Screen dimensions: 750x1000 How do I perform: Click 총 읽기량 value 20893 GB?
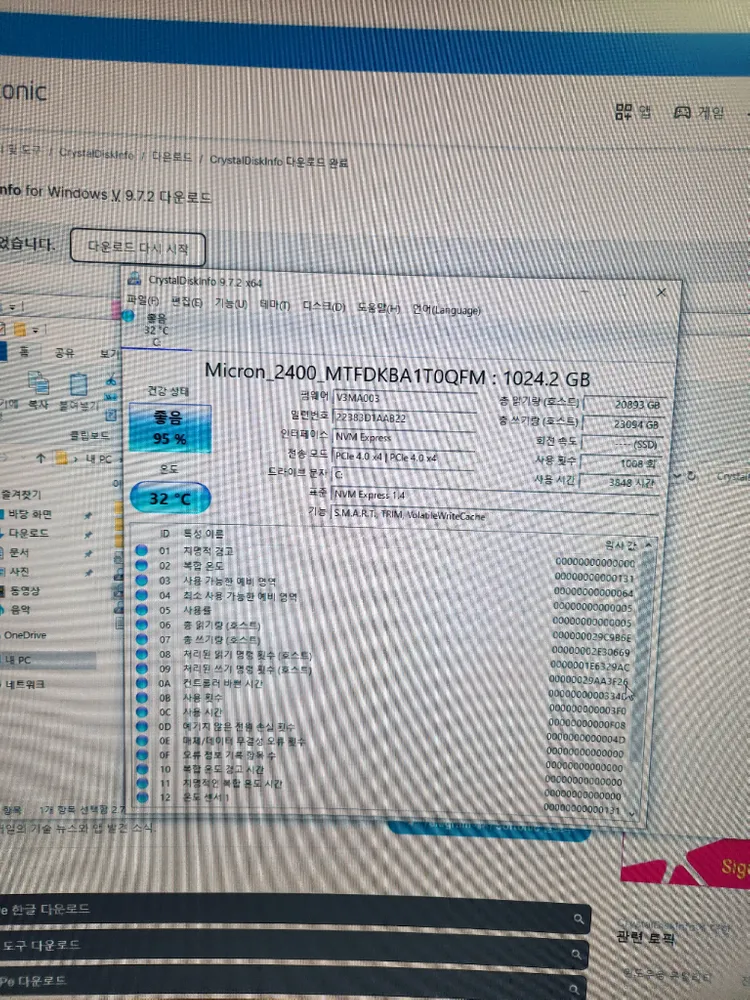pyautogui.click(x=623, y=404)
